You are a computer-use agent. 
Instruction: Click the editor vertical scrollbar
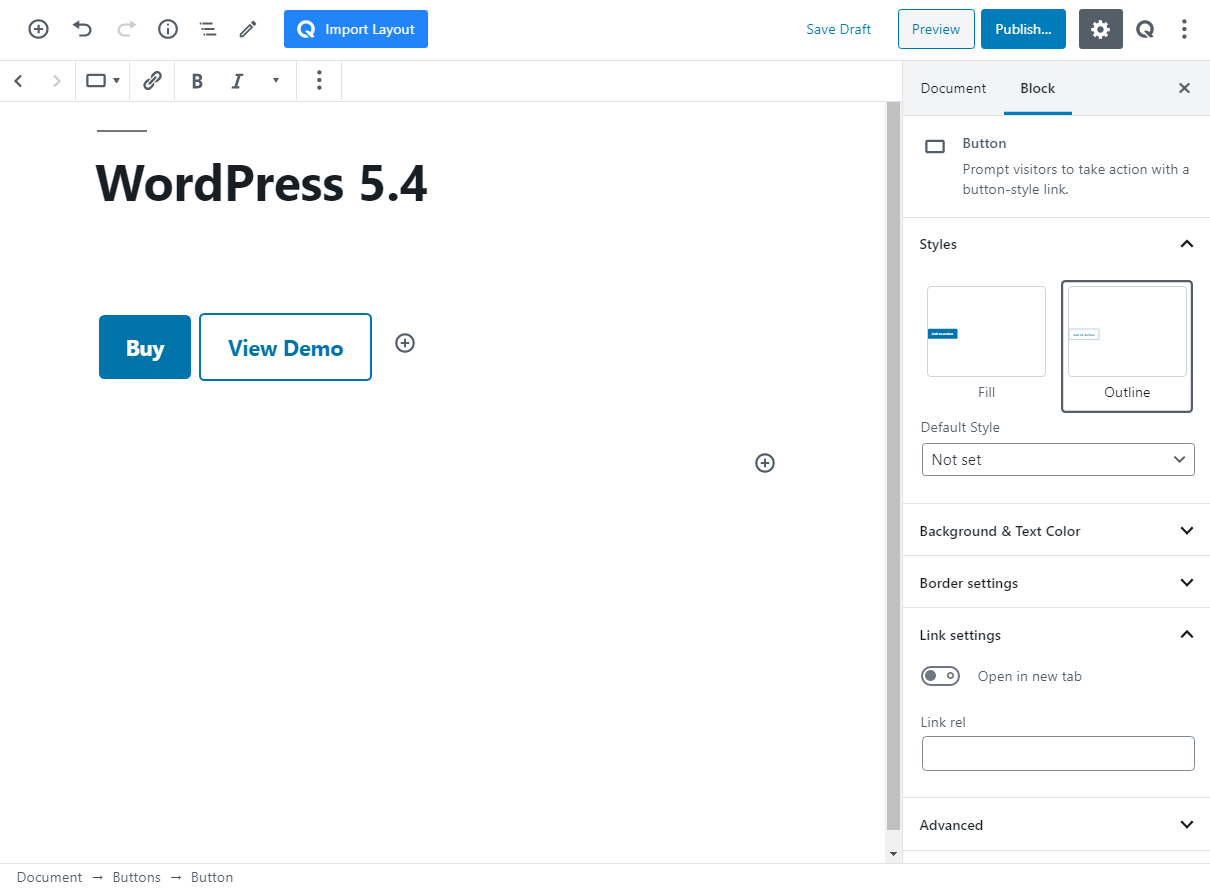click(x=893, y=466)
